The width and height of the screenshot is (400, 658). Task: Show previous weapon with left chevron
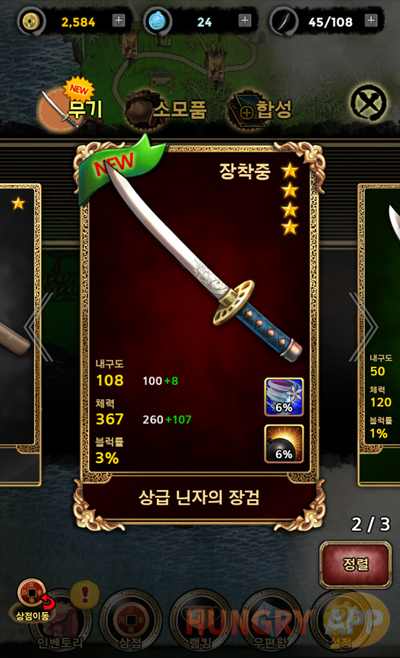tap(39, 326)
